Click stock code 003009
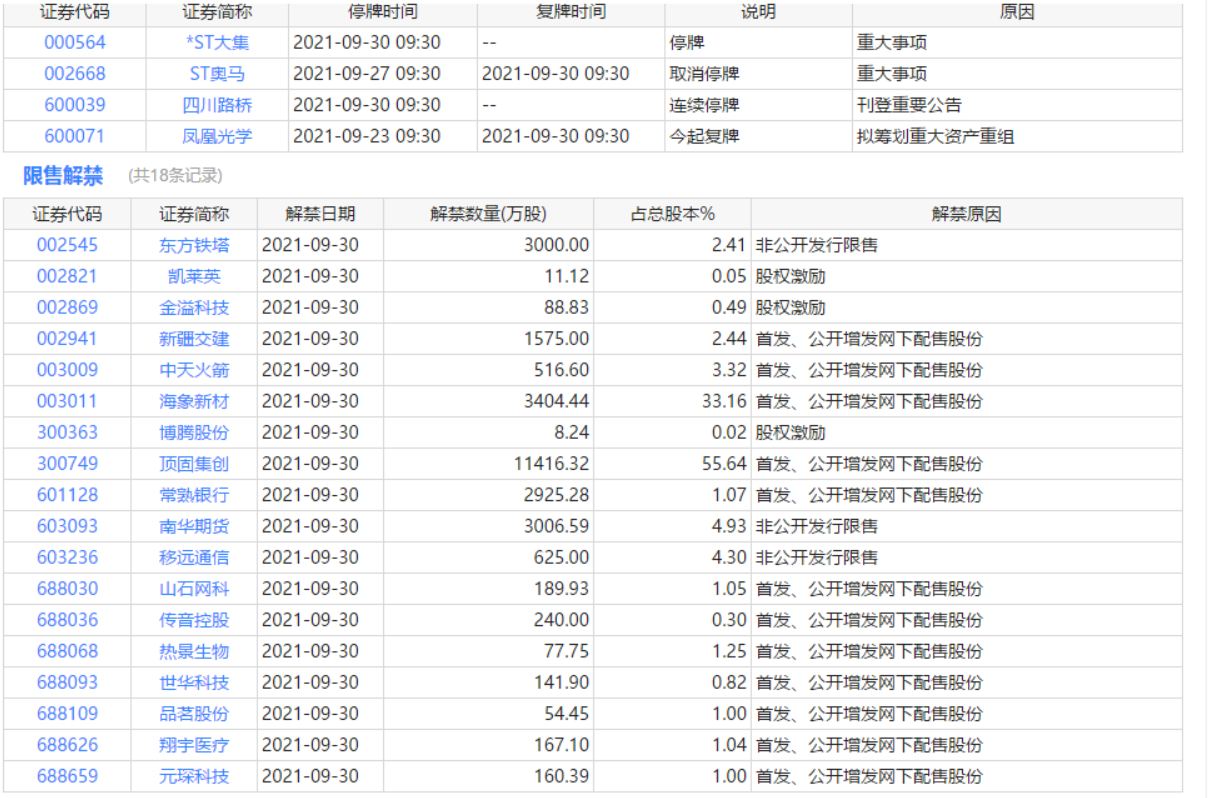The height and width of the screenshot is (798, 1208). 67,370
